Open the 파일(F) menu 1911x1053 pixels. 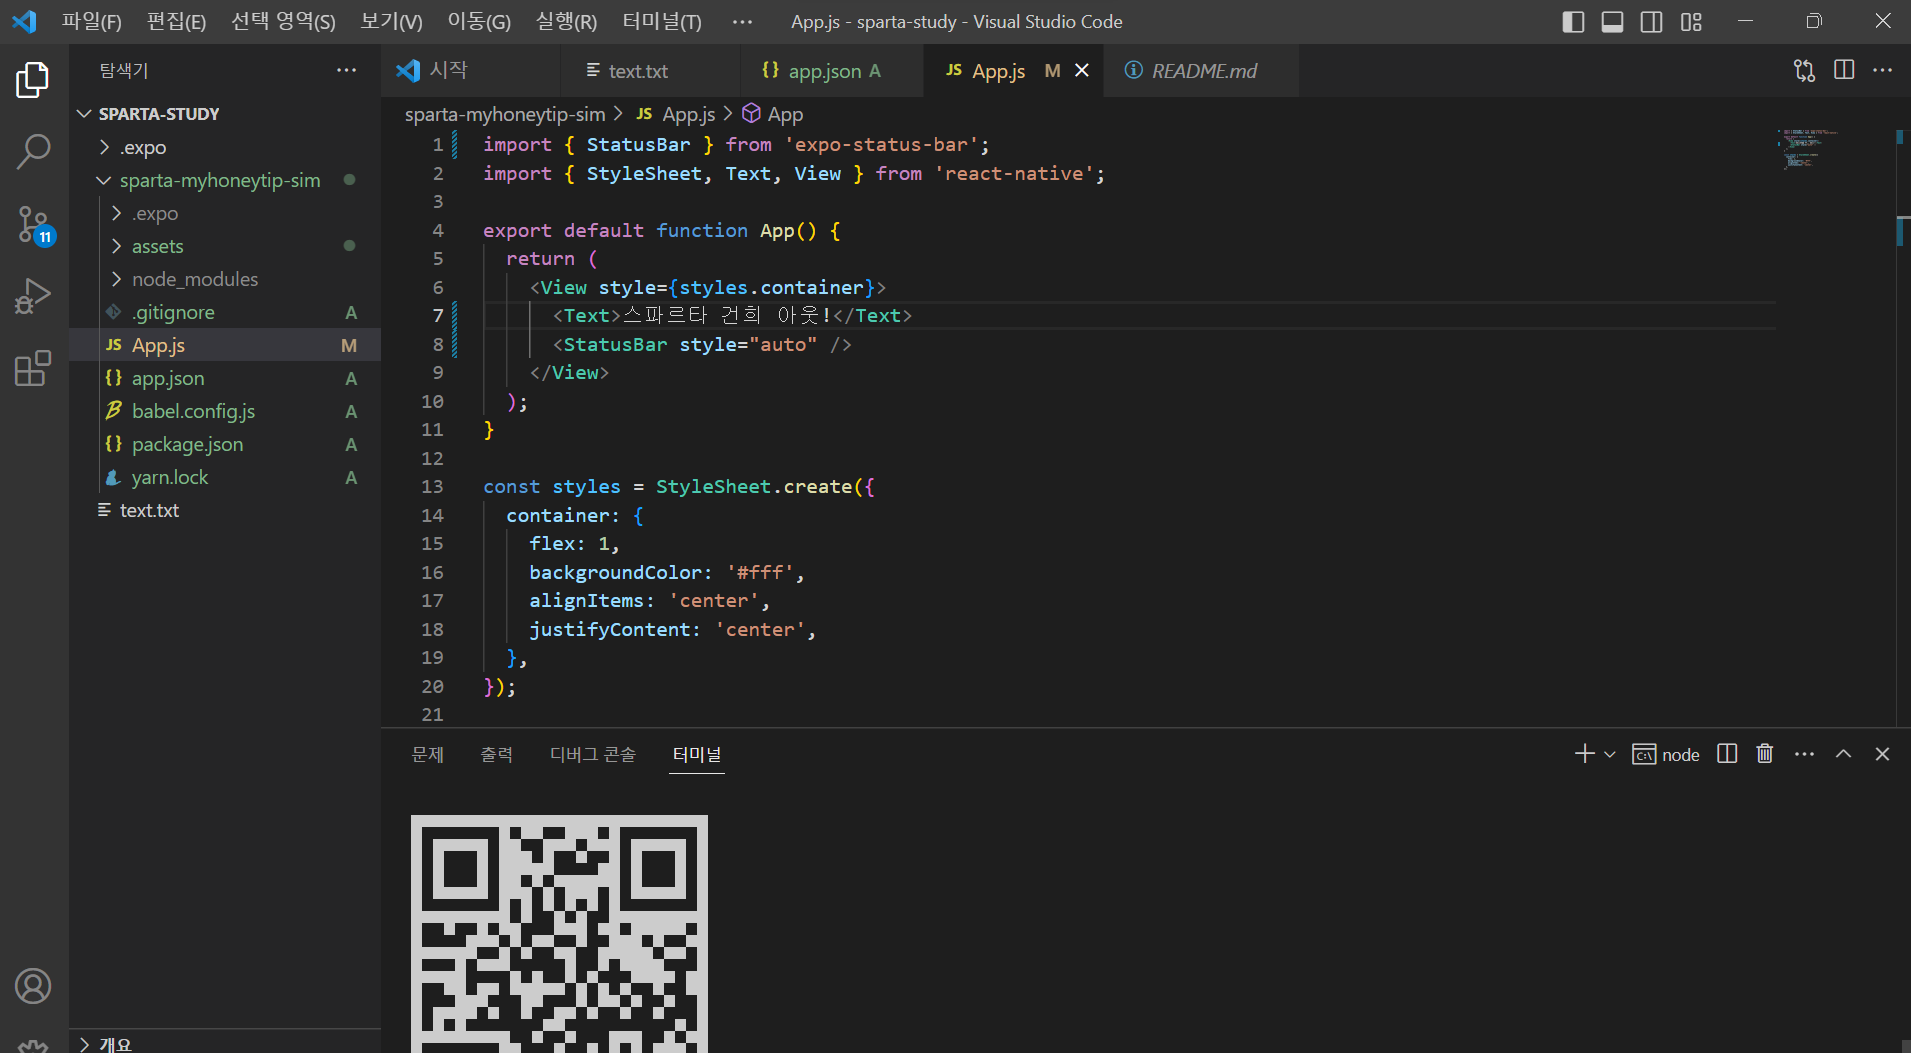click(x=92, y=22)
